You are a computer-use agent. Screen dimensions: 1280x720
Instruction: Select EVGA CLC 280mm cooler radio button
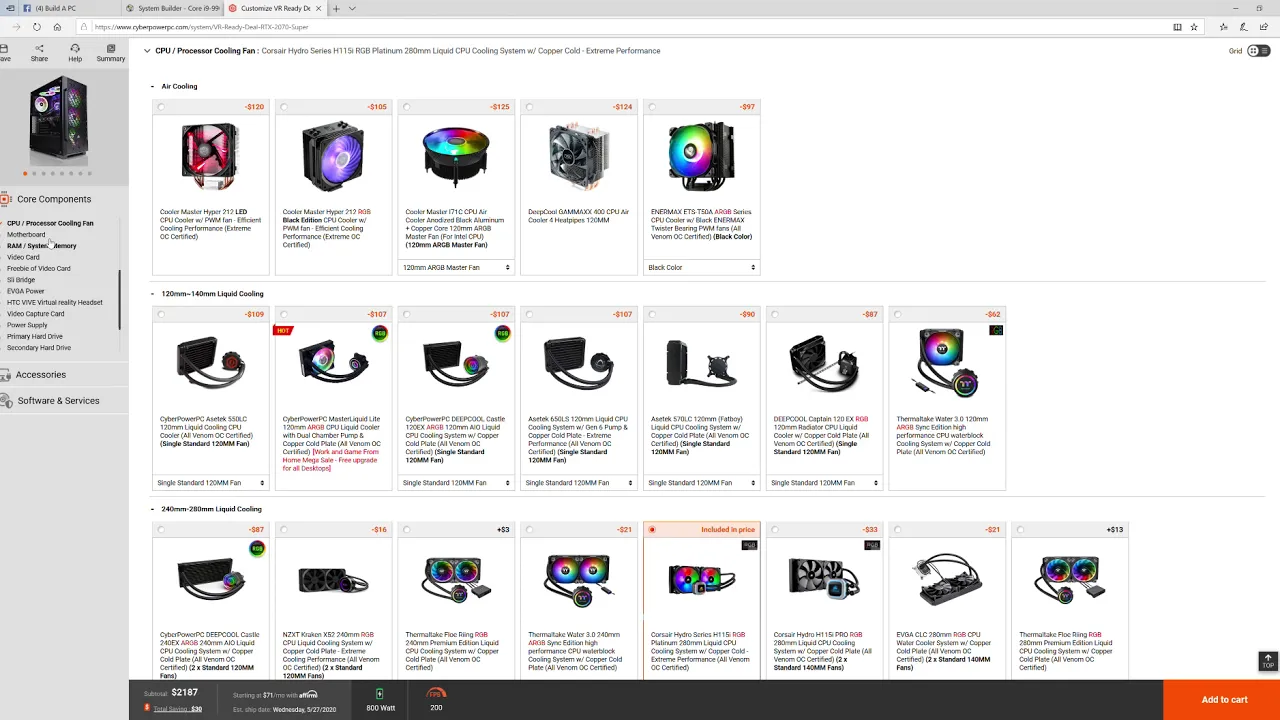tap(898, 530)
